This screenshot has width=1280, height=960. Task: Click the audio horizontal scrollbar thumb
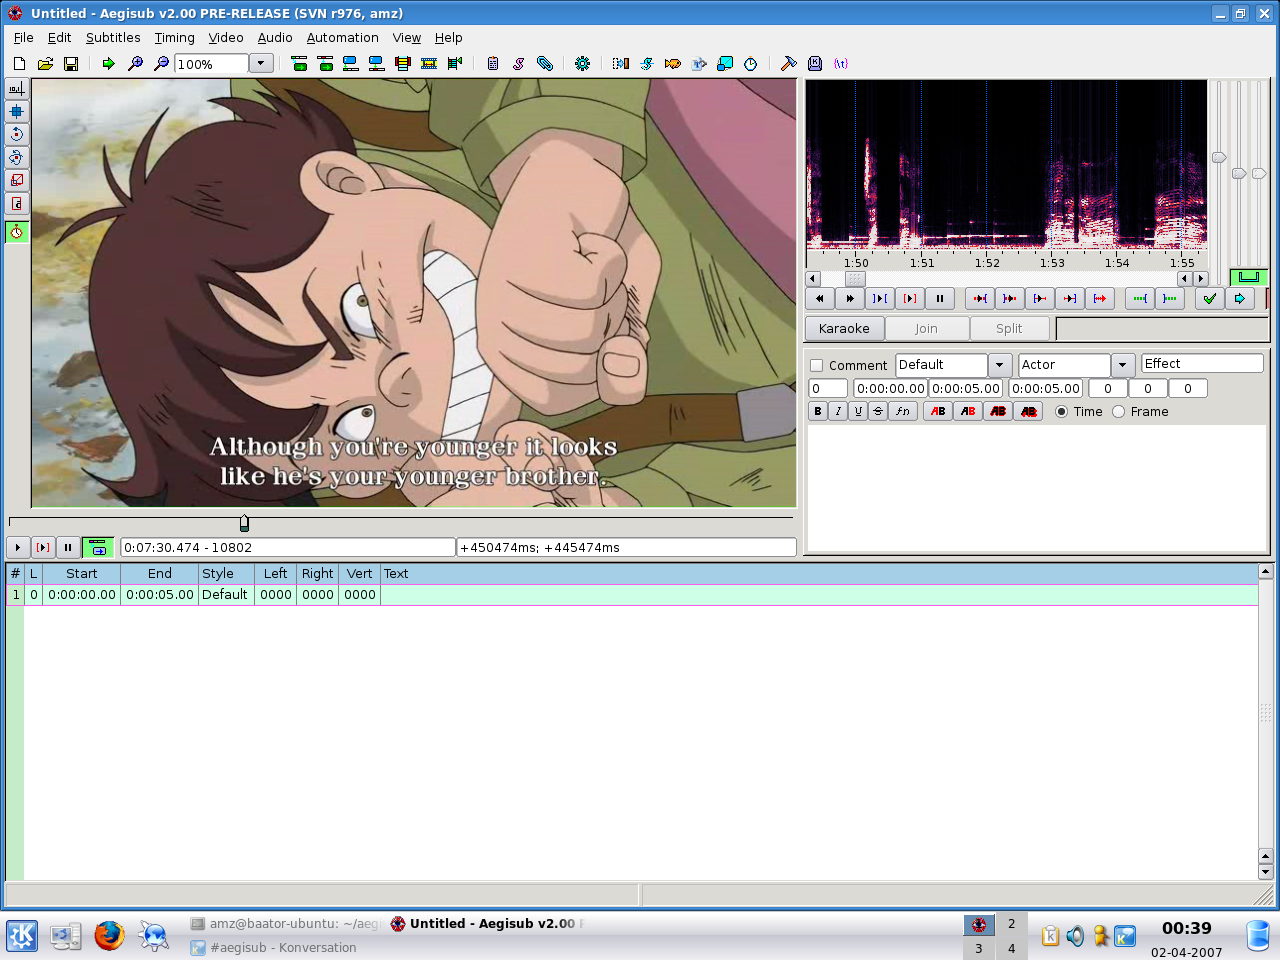(855, 279)
